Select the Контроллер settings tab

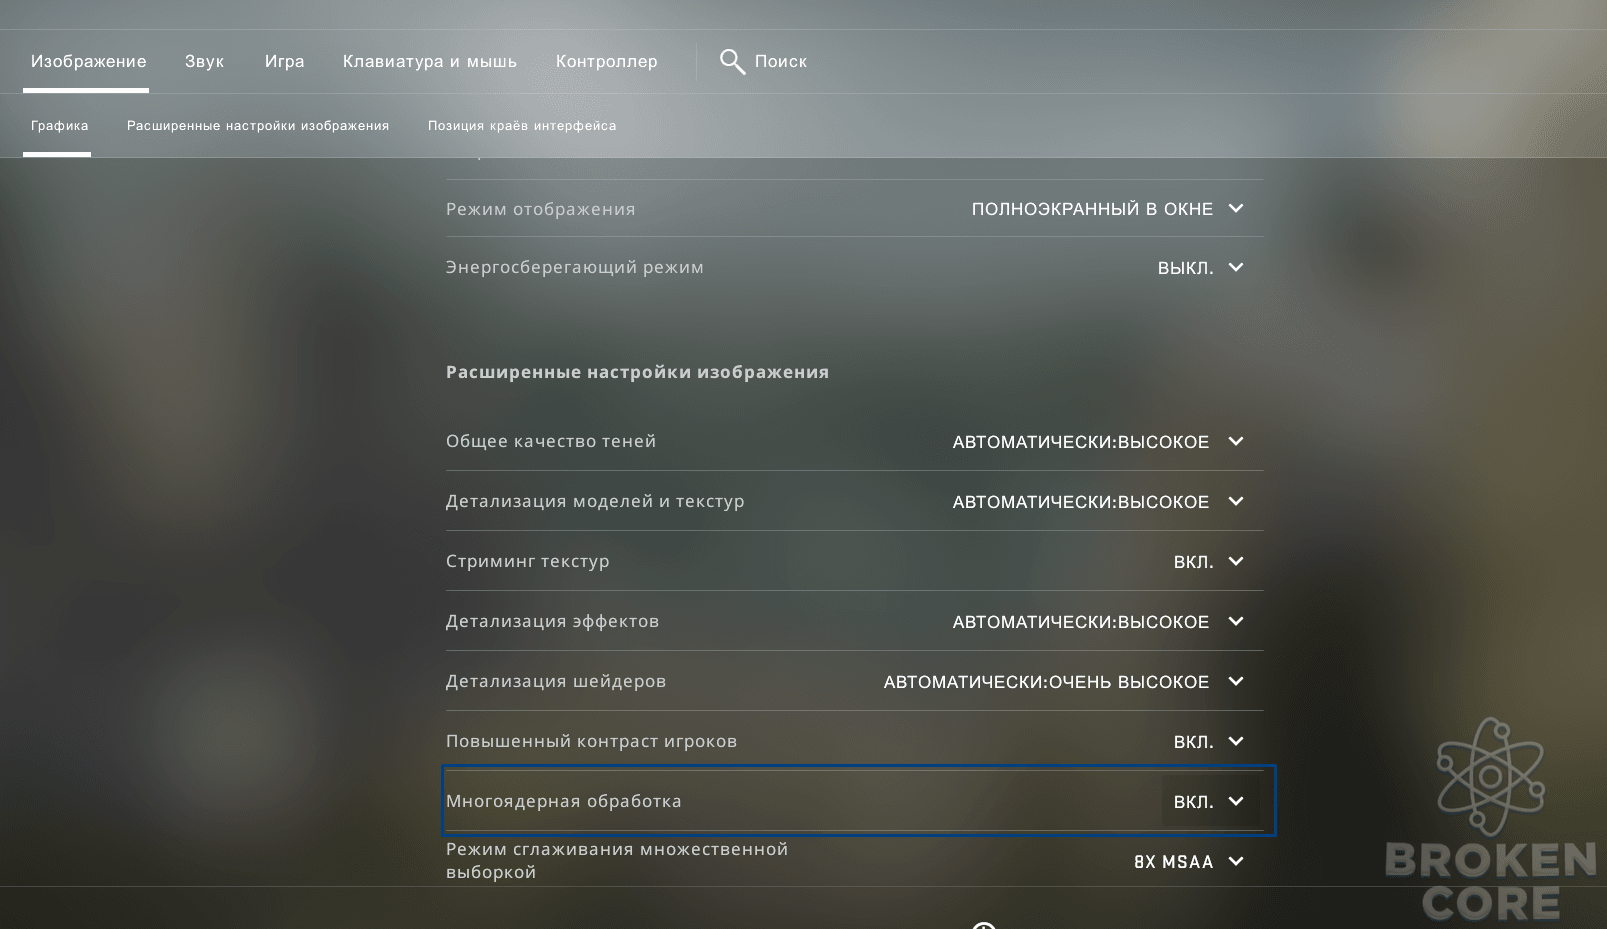[x=607, y=62]
